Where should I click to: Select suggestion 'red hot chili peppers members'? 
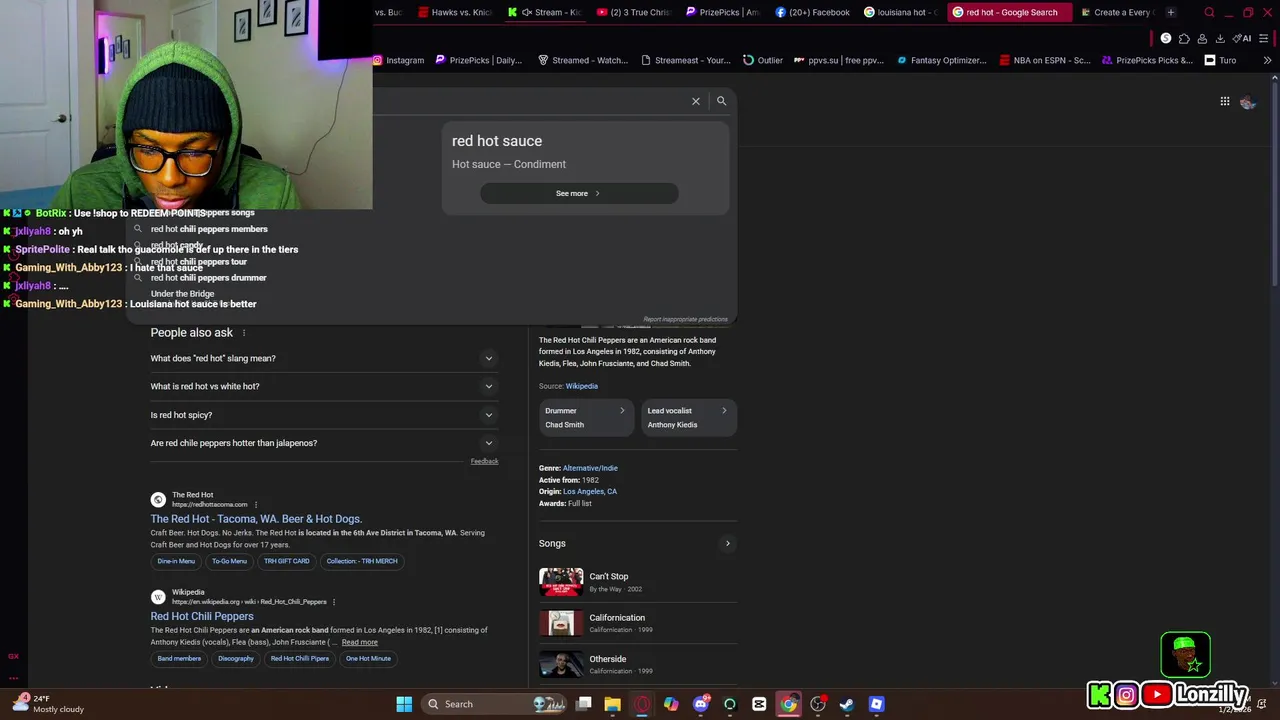click(209, 229)
